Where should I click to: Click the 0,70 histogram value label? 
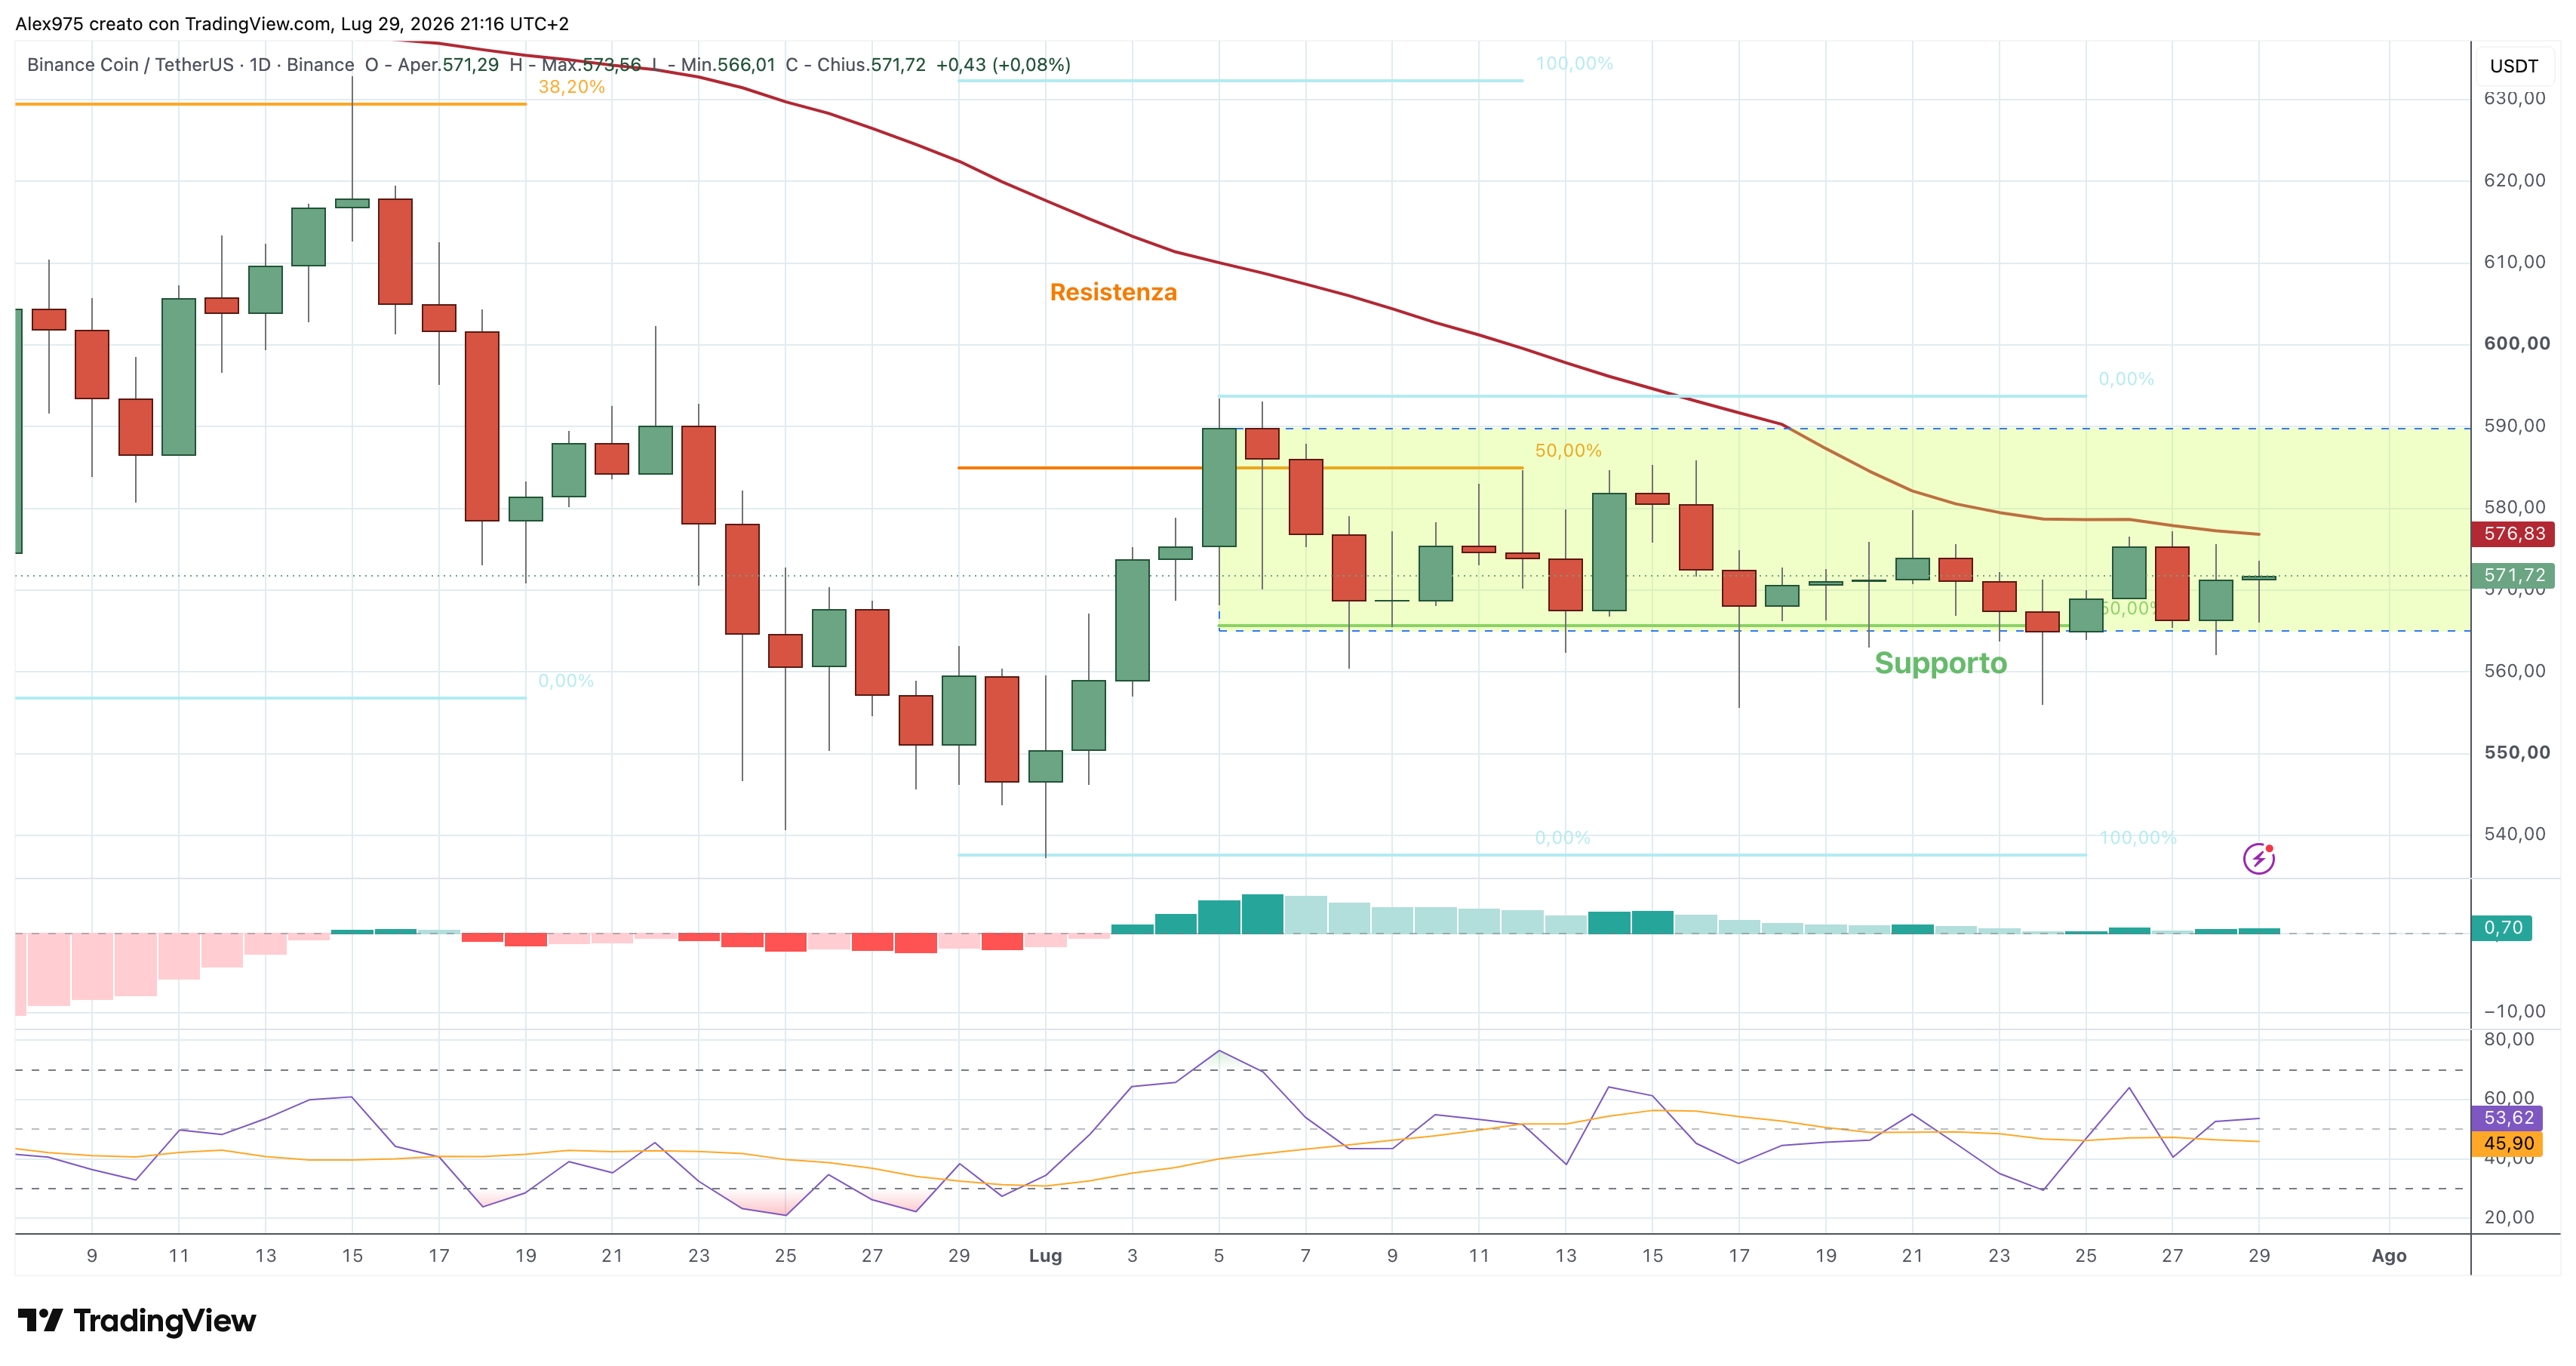click(x=2503, y=927)
